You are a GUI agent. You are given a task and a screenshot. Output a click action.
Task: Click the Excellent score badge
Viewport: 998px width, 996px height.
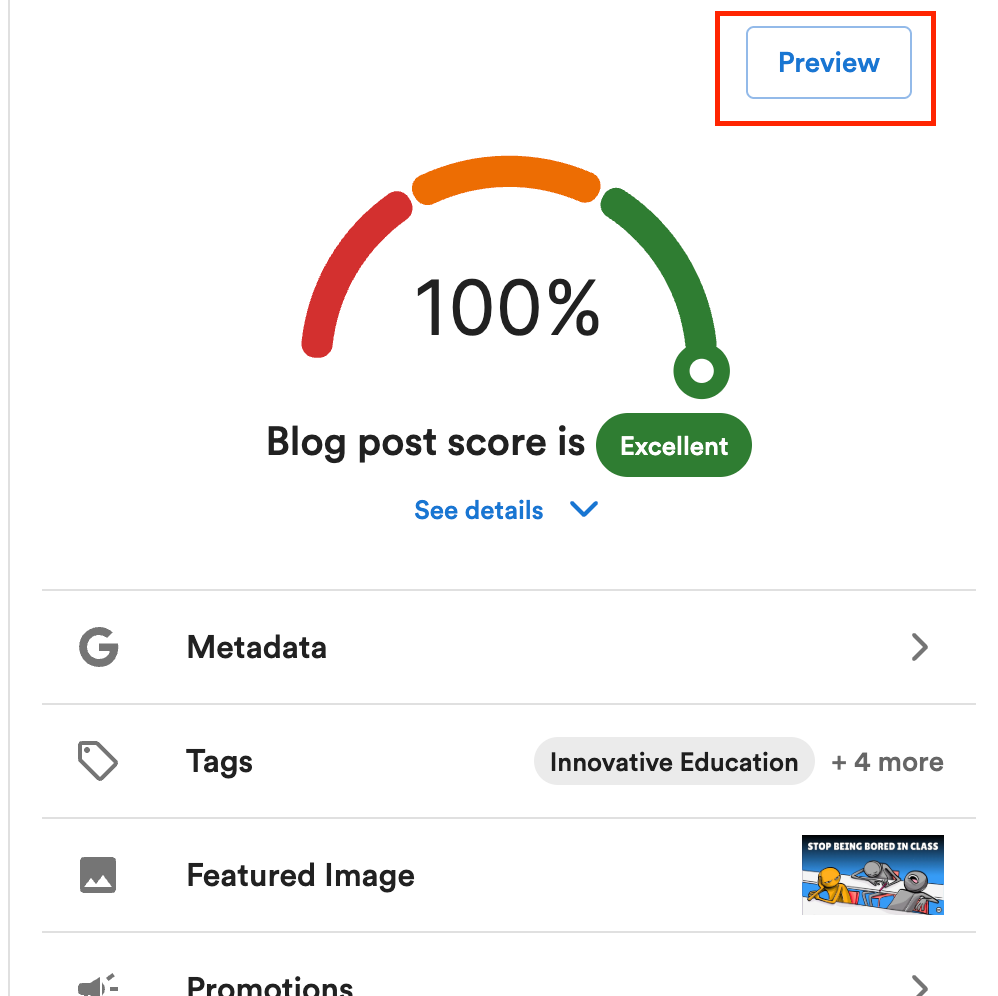673,445
